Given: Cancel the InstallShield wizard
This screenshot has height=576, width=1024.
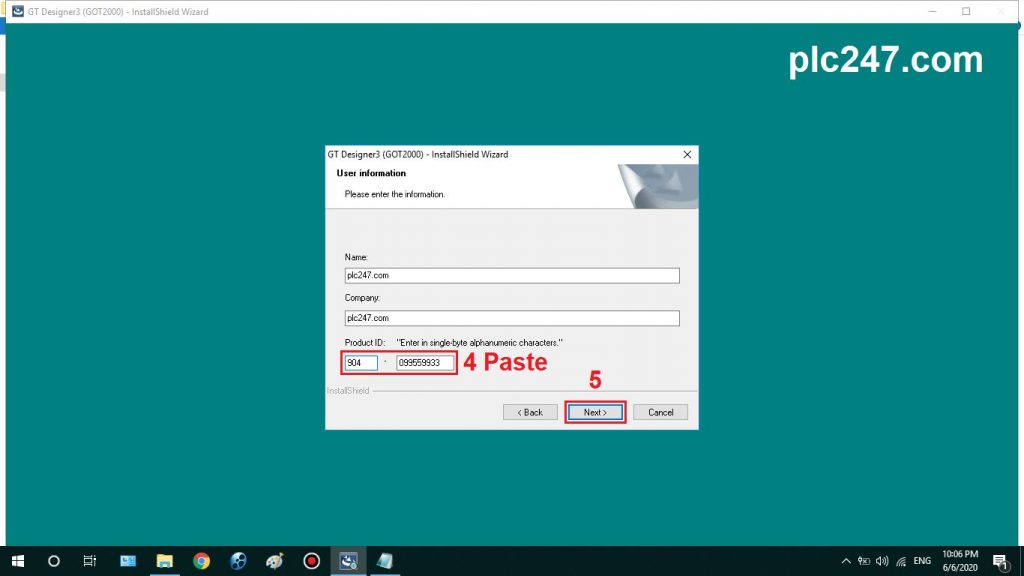Looking at the screenshot, I should [x=660, y=412].
